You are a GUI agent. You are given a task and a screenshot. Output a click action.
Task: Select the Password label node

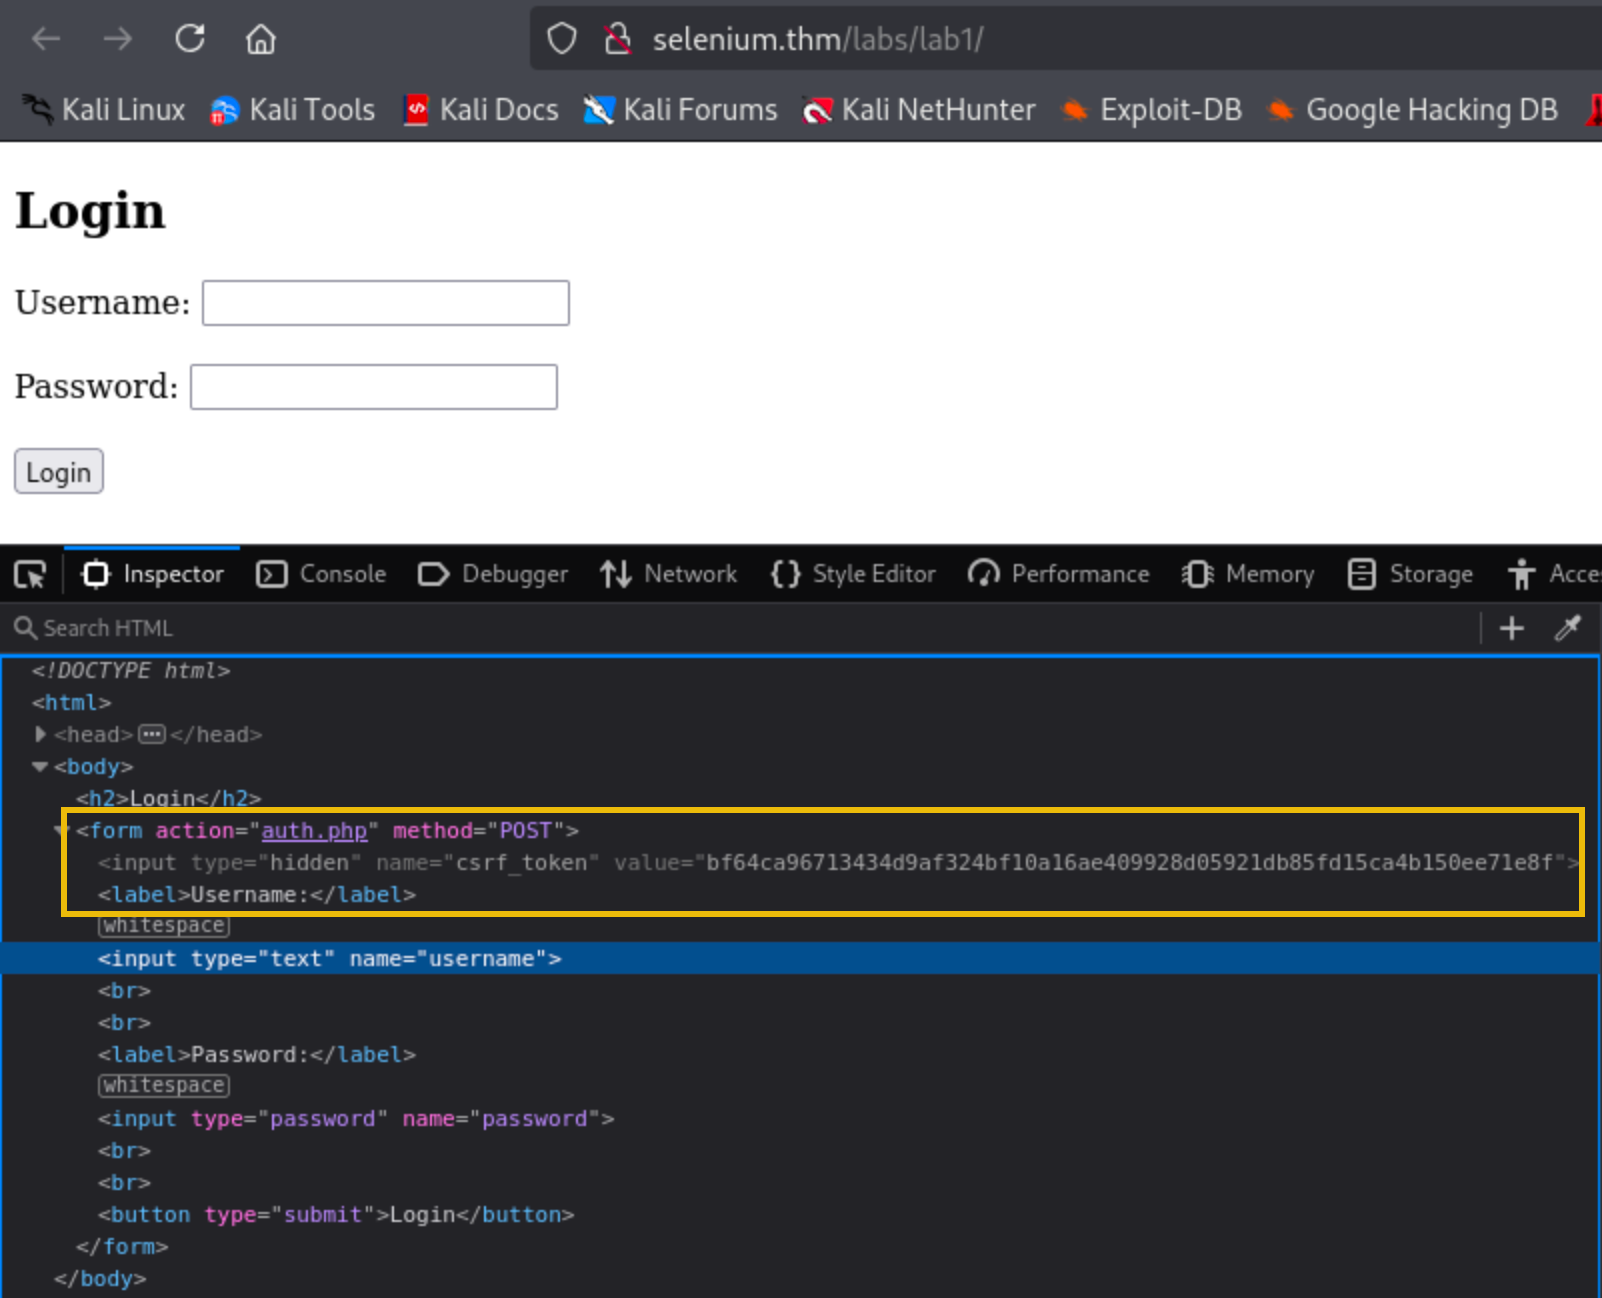[x=257, y=1054]
